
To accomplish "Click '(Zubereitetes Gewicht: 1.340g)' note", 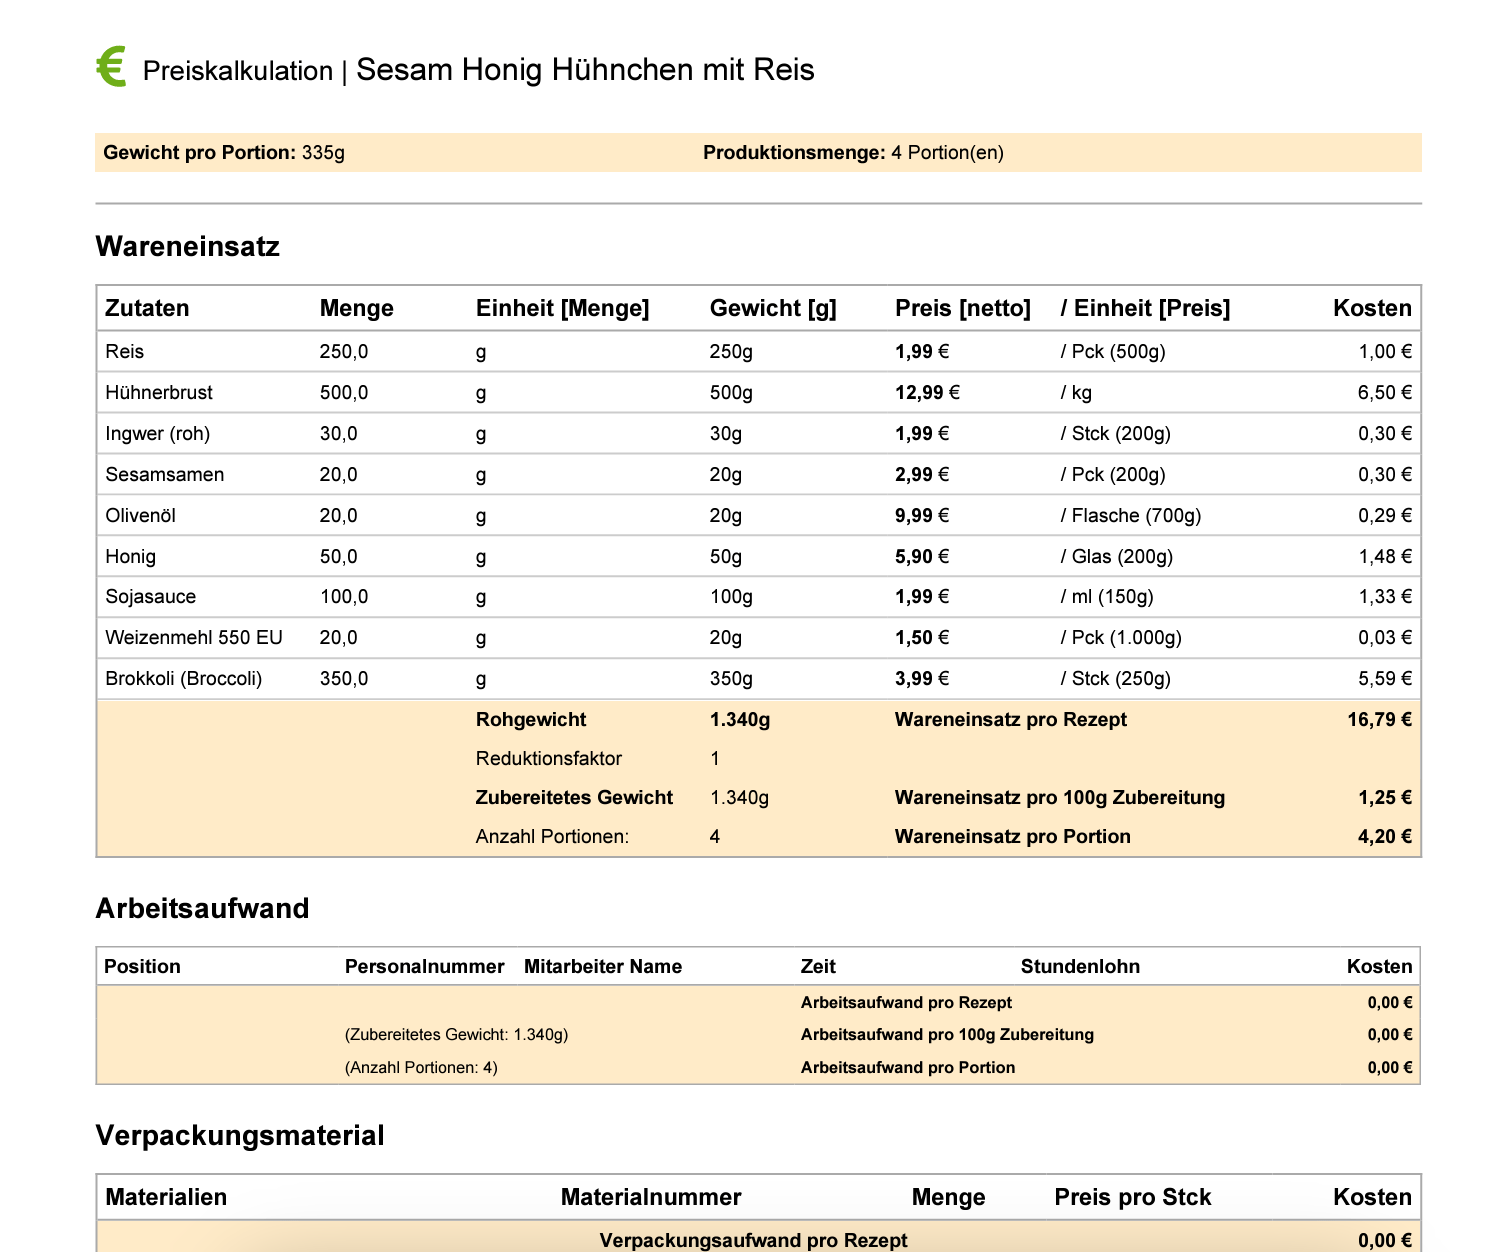I will pyautogui.click(x=456, y=1035).
